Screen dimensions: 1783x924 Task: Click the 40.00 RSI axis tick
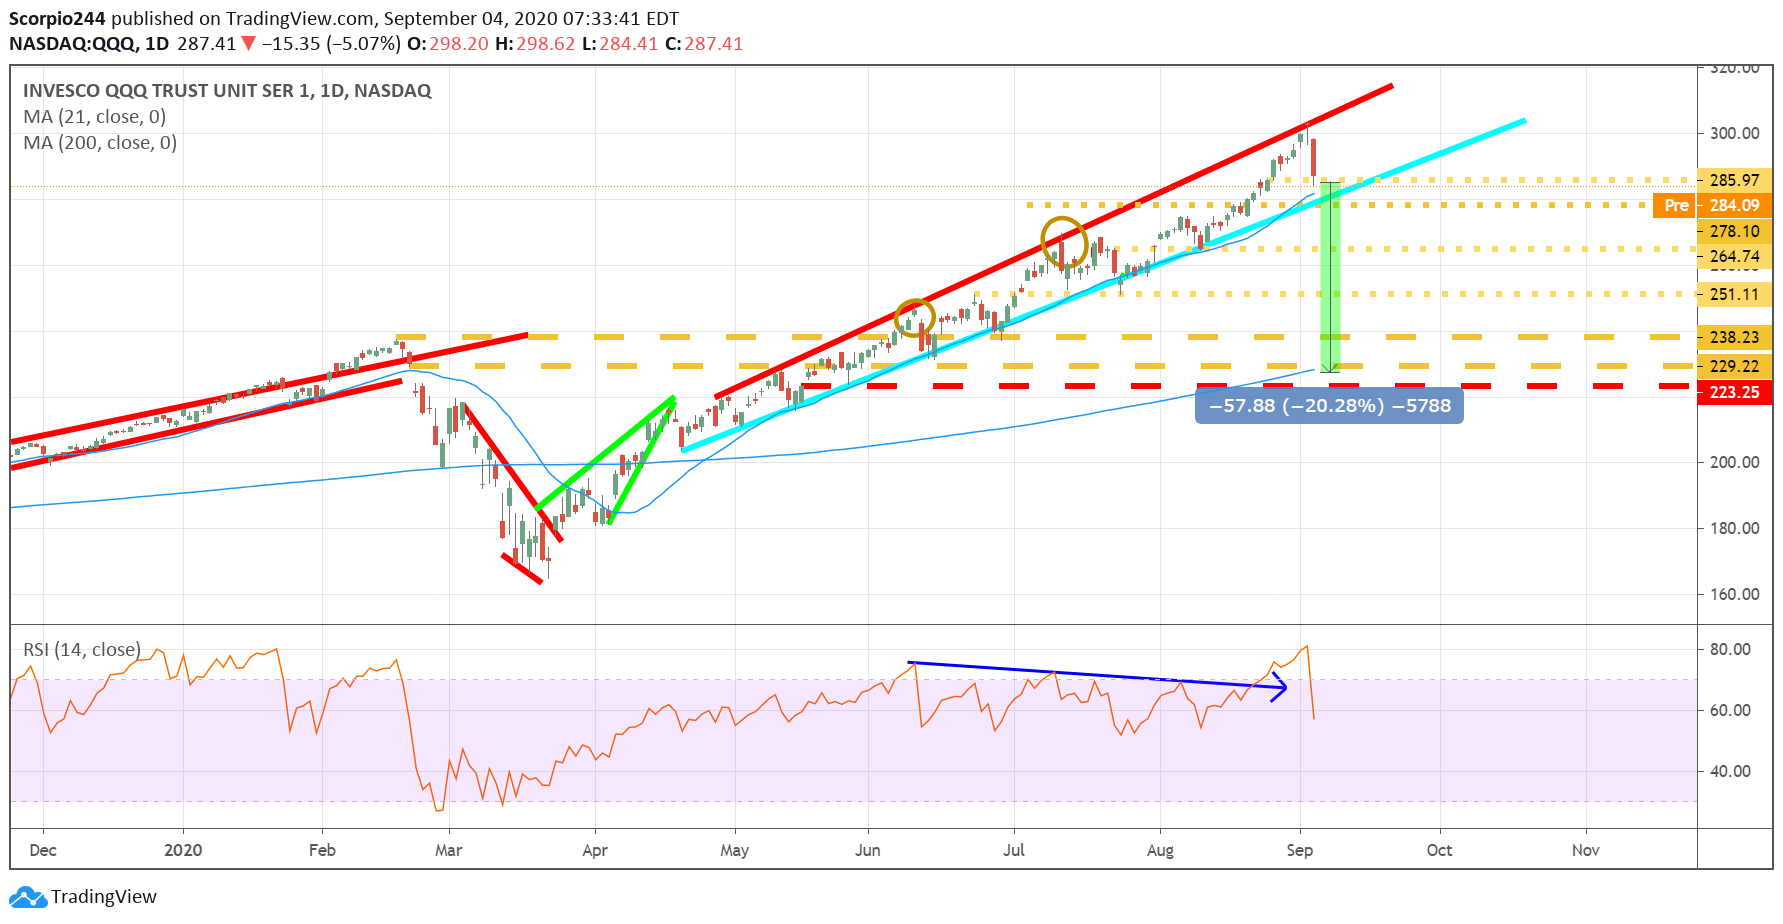tap(1730, 771)
